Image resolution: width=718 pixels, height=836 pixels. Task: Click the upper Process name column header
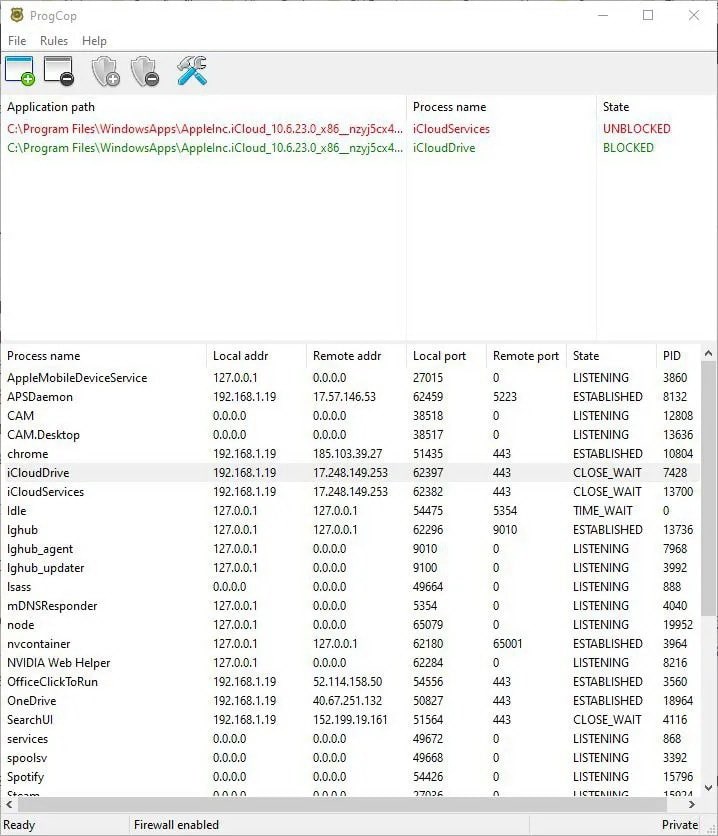click(501, 107)
